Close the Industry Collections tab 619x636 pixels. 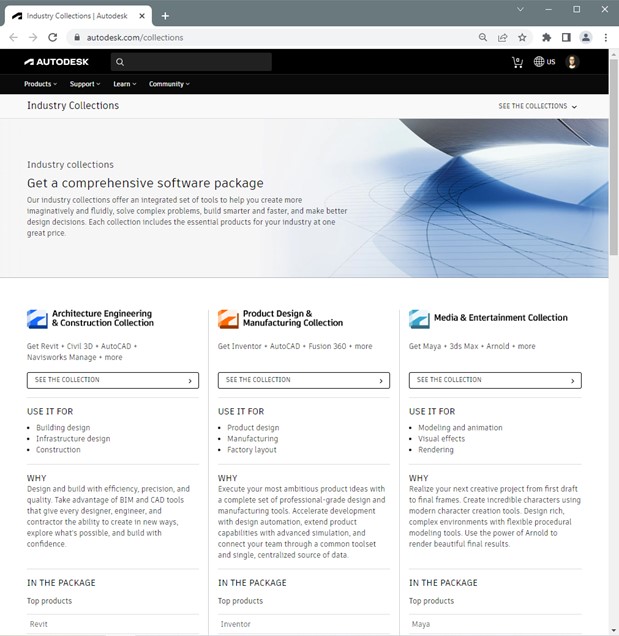(x=142, y=16)
